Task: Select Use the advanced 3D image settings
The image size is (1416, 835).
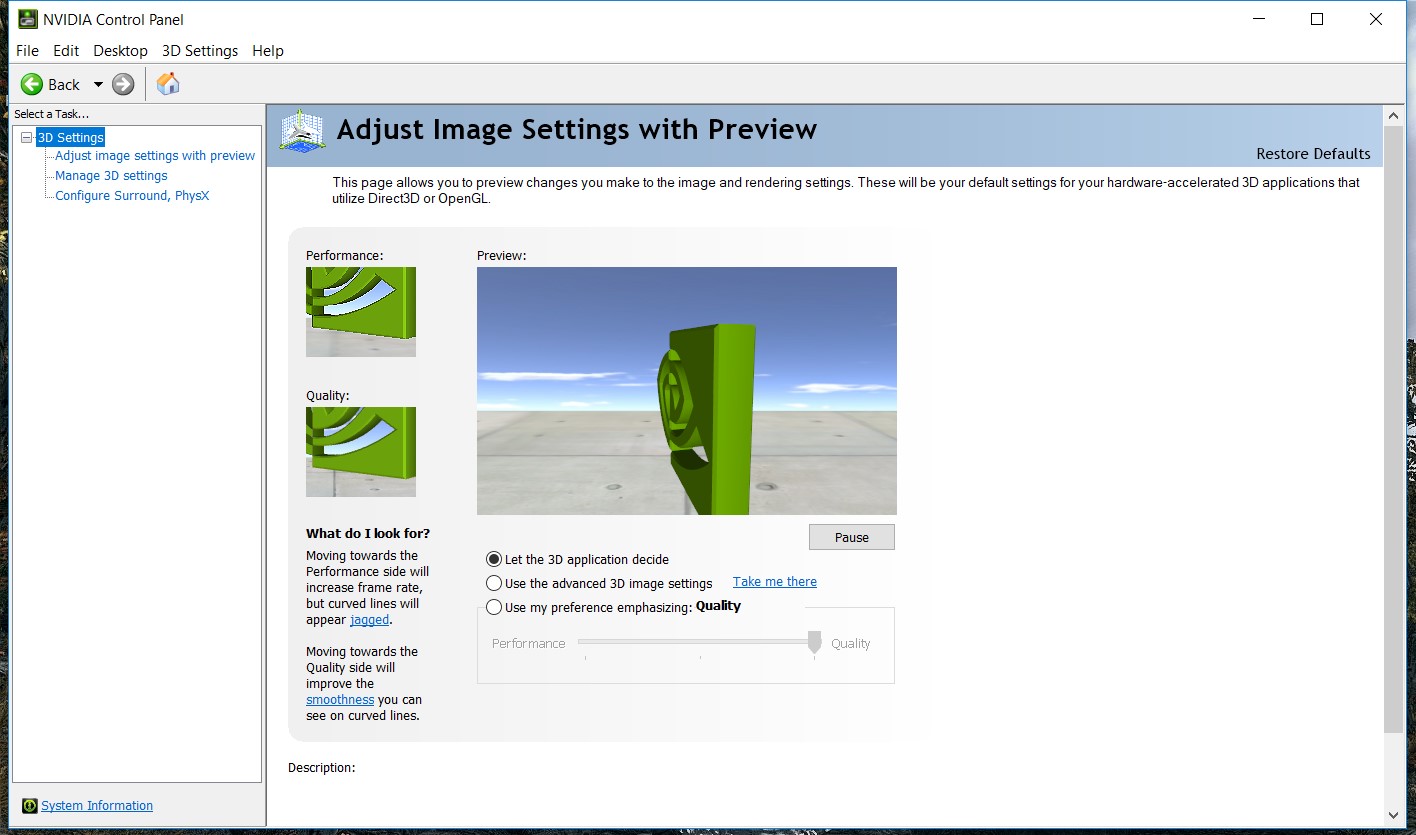Action: point(600,583)
